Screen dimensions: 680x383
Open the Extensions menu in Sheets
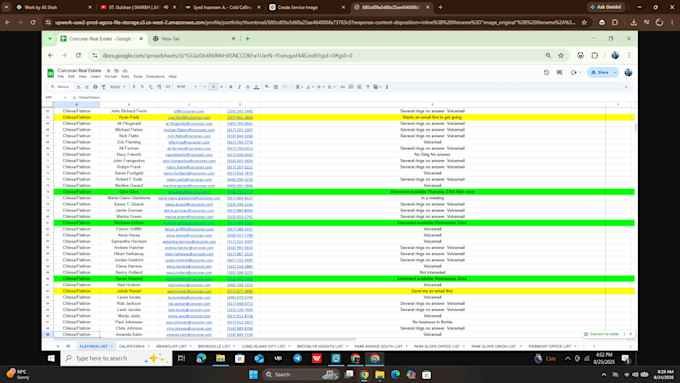click(155, 76)
